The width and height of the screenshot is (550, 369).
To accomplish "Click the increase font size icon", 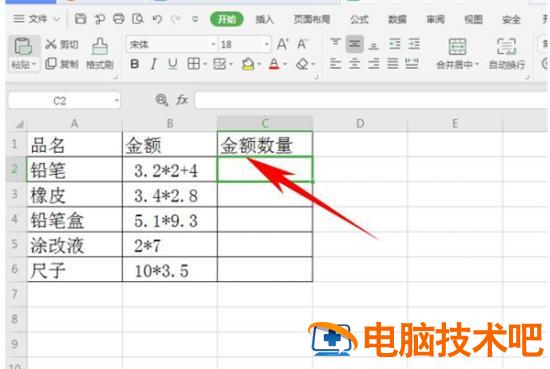I will tap(283, 44).
